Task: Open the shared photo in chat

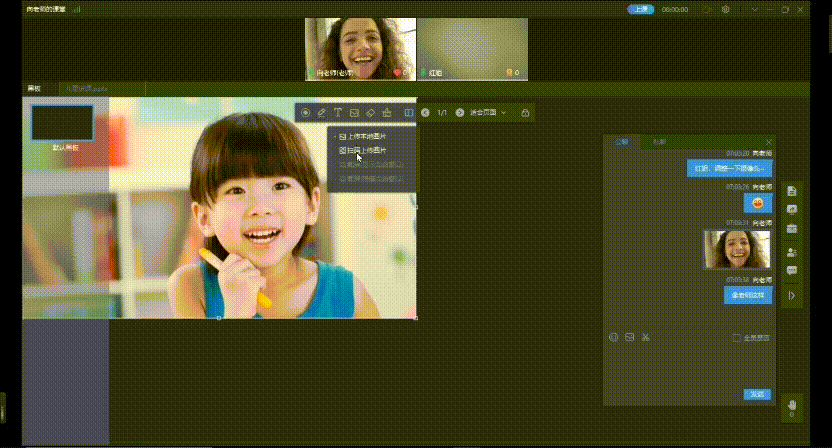Action: coord(737,249)
